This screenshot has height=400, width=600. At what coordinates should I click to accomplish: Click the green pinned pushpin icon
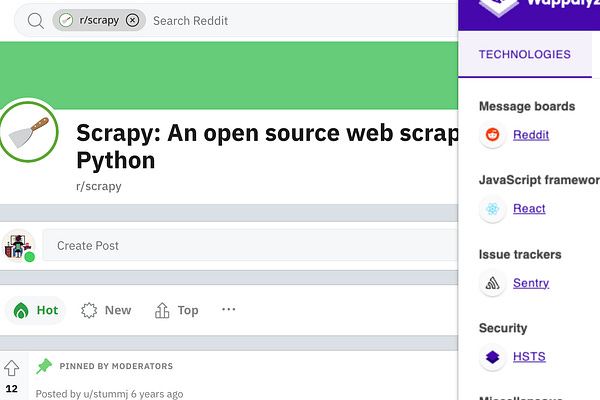pos(44,366)
